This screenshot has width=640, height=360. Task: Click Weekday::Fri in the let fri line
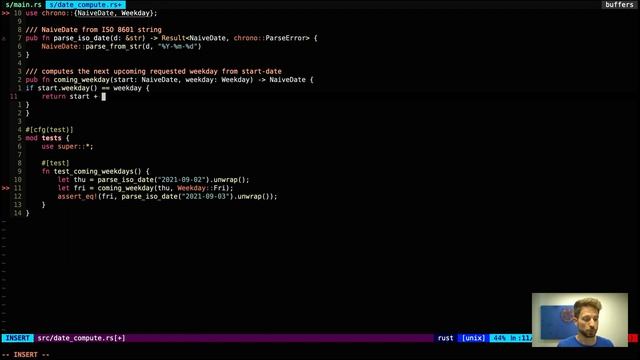(x=202, y=188)
